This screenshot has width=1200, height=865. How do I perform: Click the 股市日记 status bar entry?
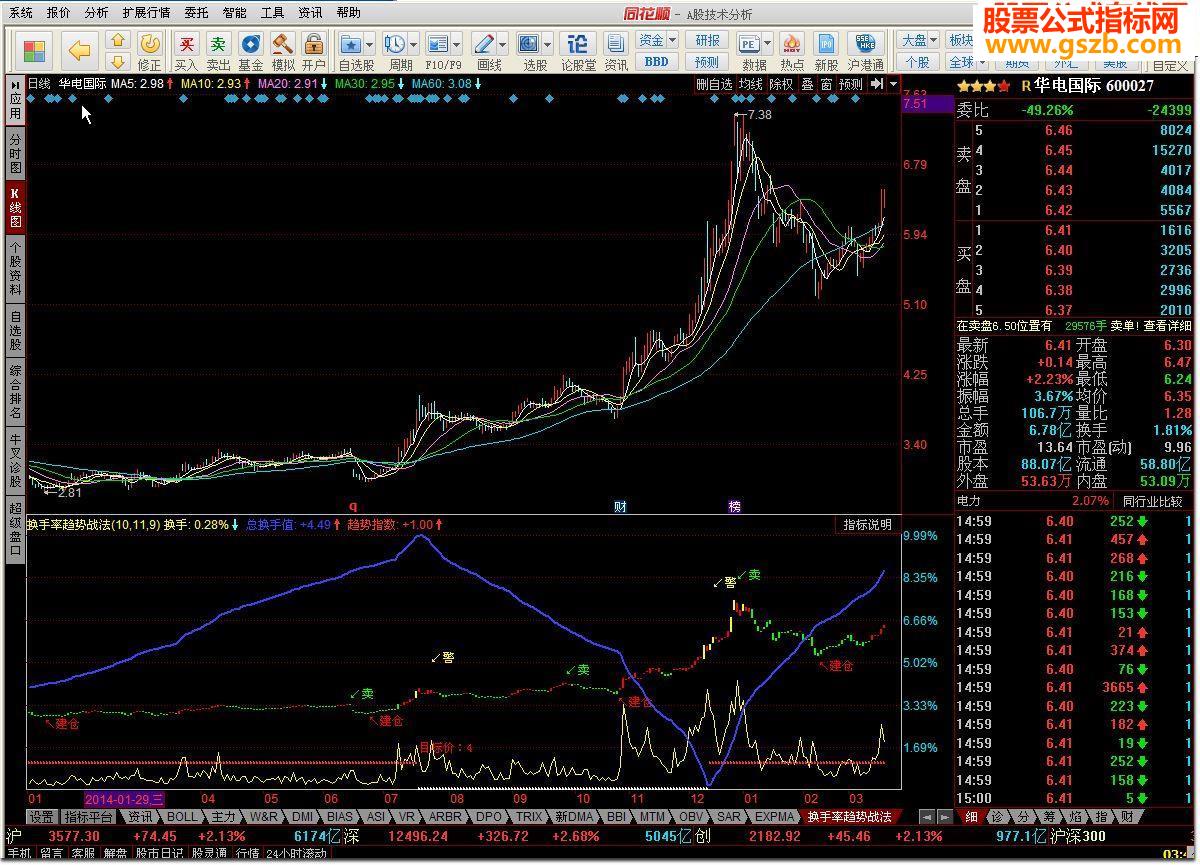[x=159, y=854]
